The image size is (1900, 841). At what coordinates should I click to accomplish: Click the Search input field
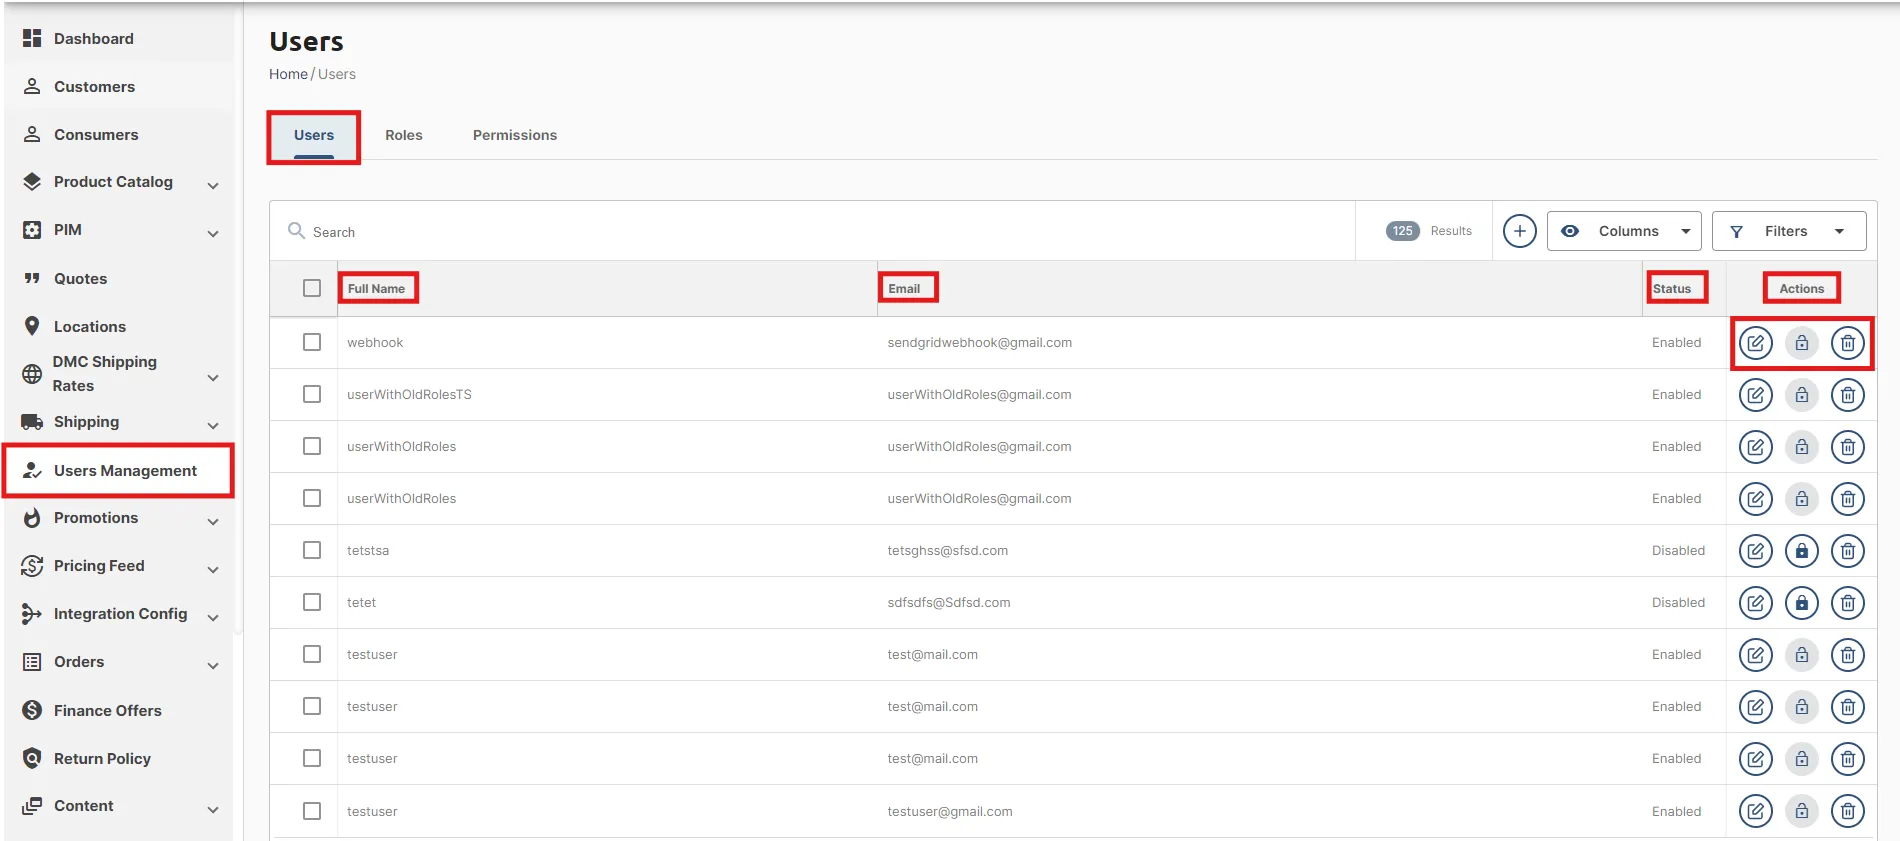coord(812,231)
